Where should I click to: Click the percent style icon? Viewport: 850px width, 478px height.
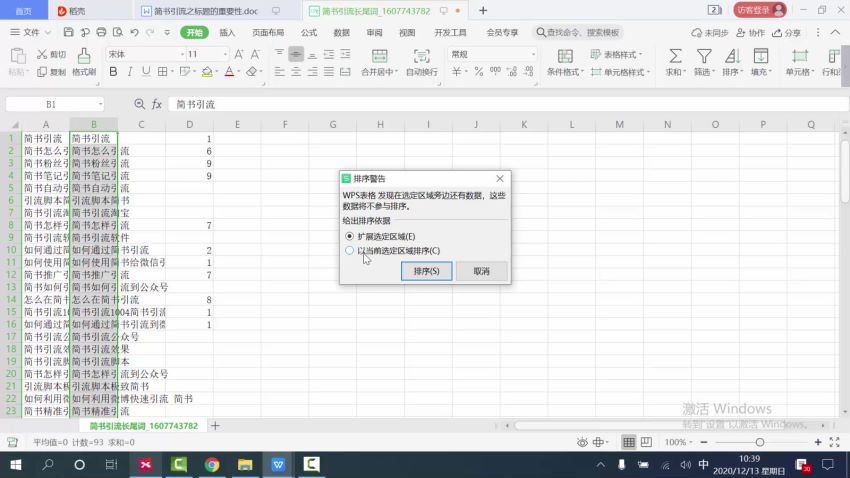click(479, 72)
